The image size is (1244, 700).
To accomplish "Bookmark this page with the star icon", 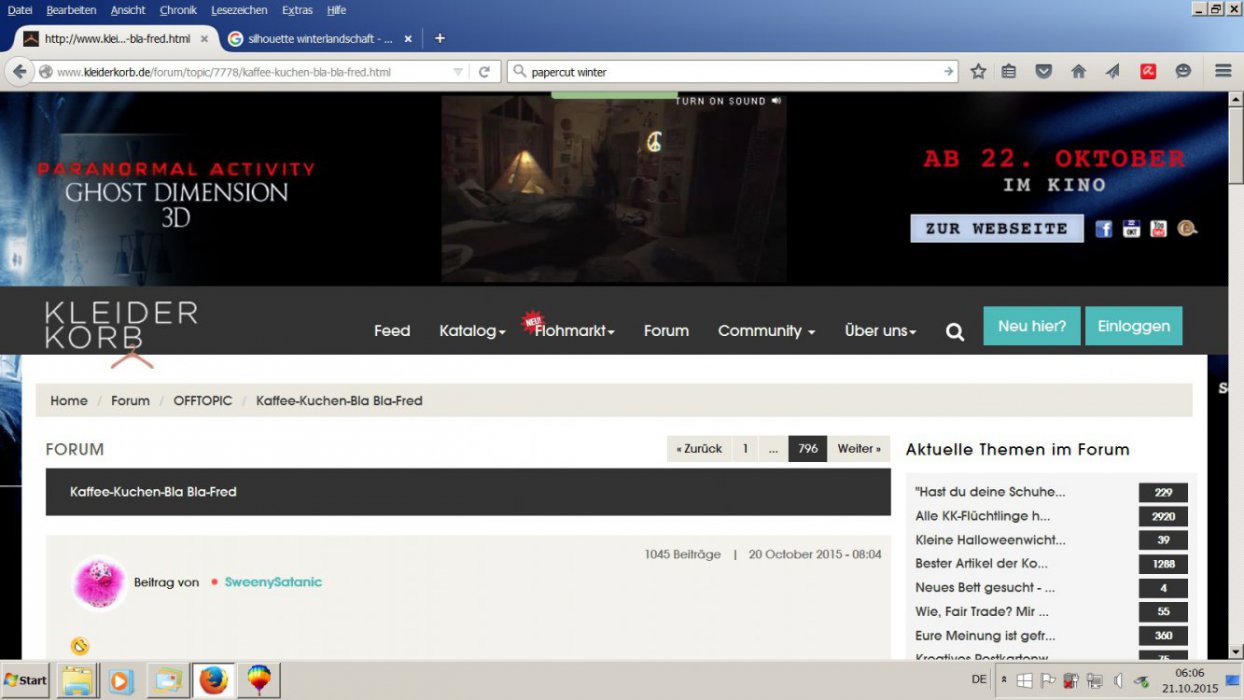I will [978, 71].
